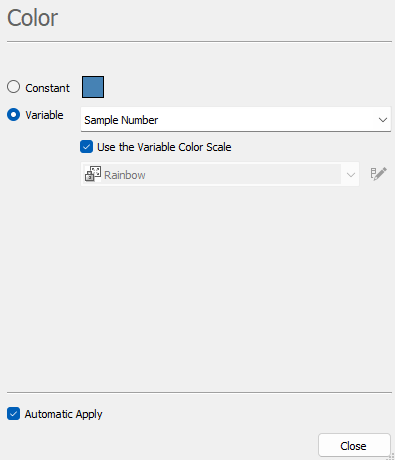Select the Variable radio button
Viewport: 395px width, 460px height.
(14, 115)
